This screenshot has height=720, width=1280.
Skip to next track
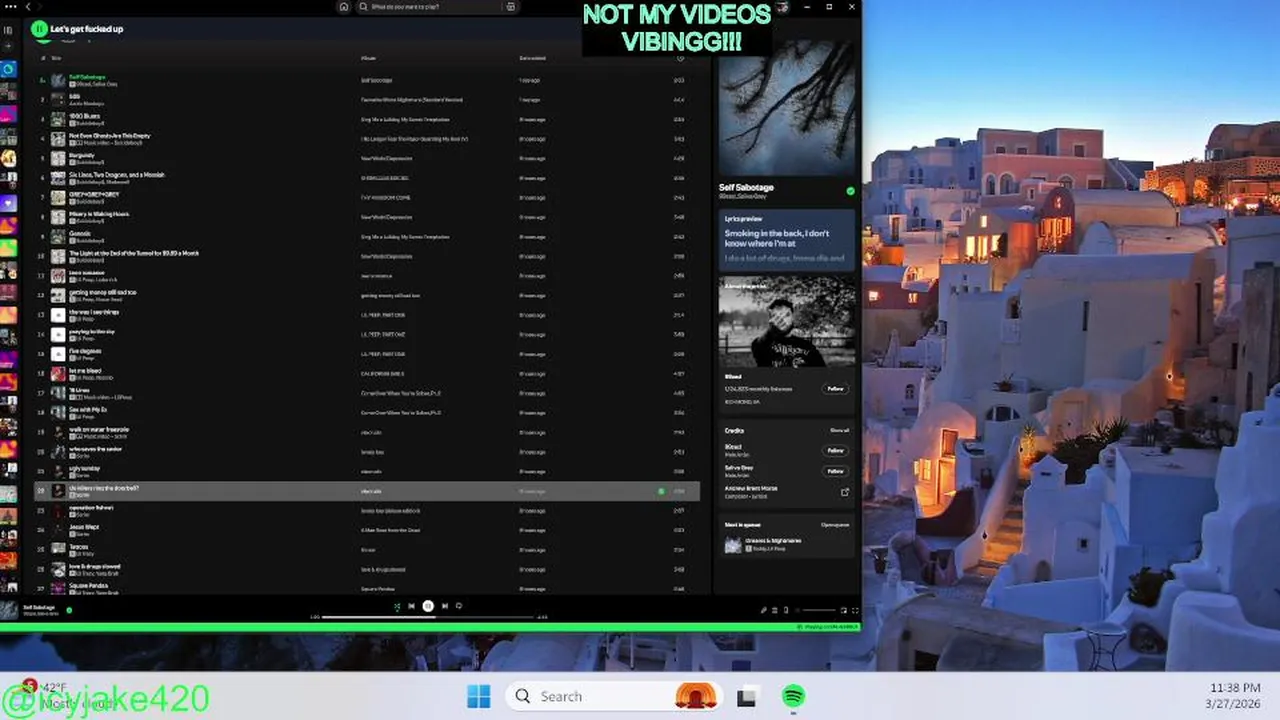445,606
